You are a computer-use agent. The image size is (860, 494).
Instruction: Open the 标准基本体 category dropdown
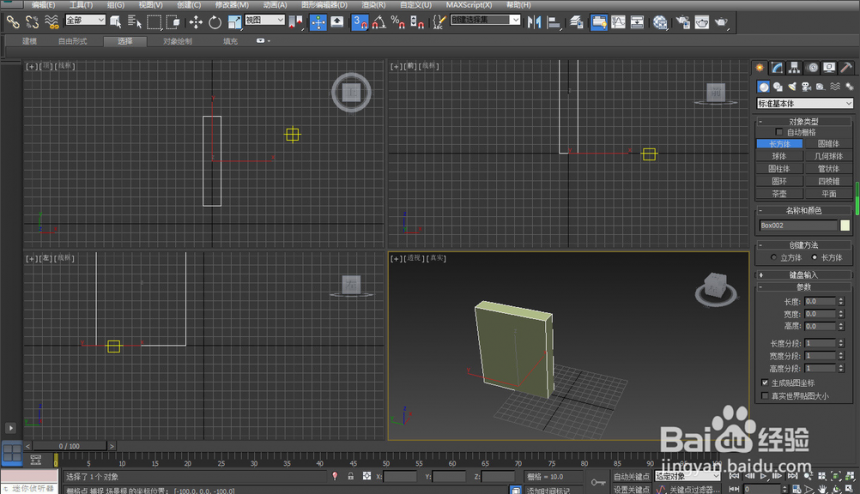pos(805,103)
